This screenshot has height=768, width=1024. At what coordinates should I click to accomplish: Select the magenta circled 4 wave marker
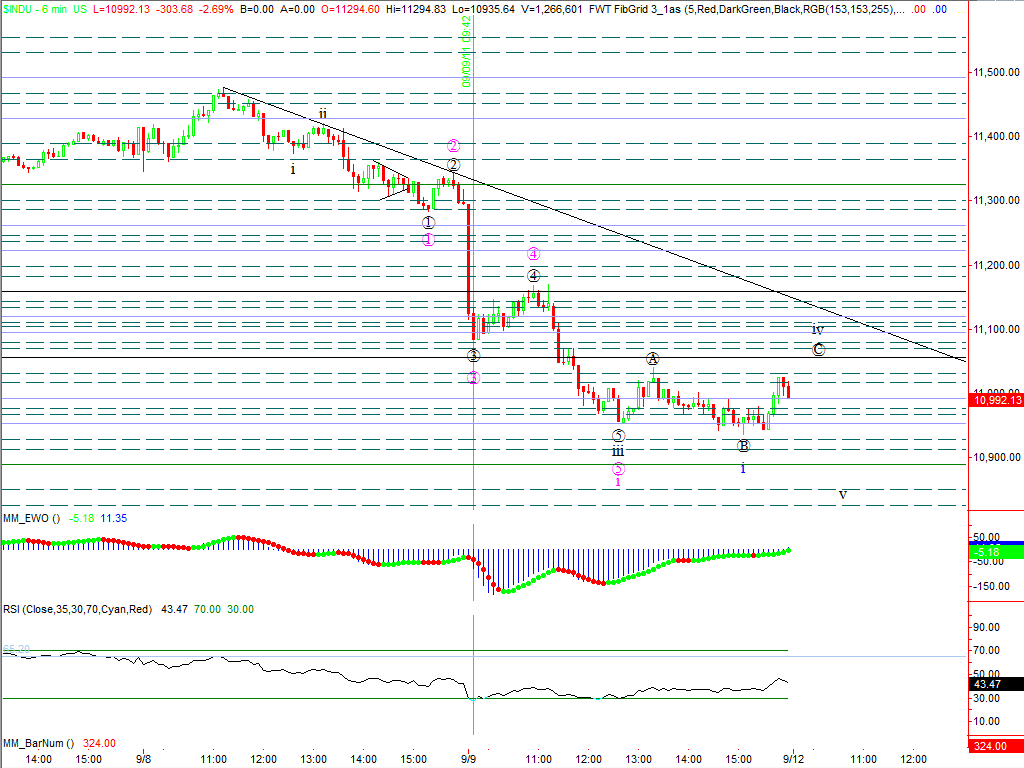(x=534, y=254)
